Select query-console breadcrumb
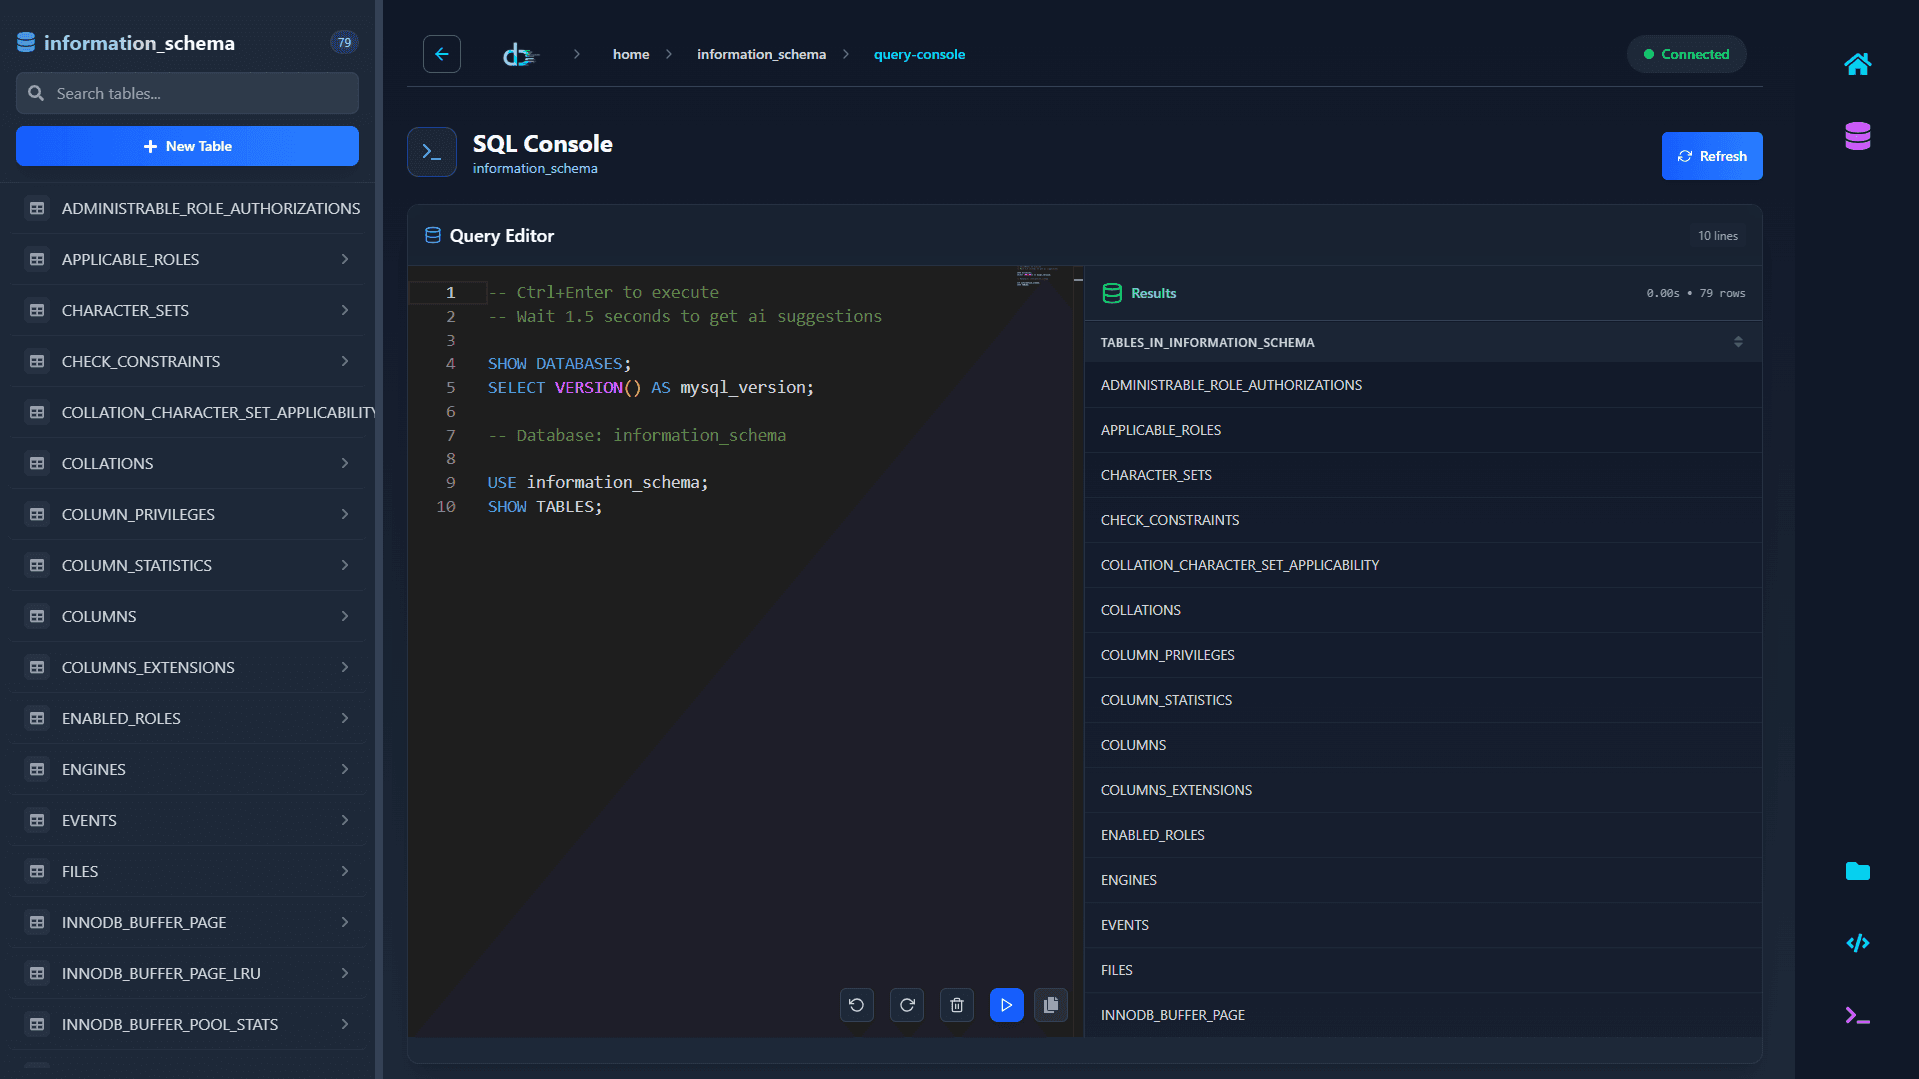The width and height of the screenshot is (1919, 1079). 919,54
